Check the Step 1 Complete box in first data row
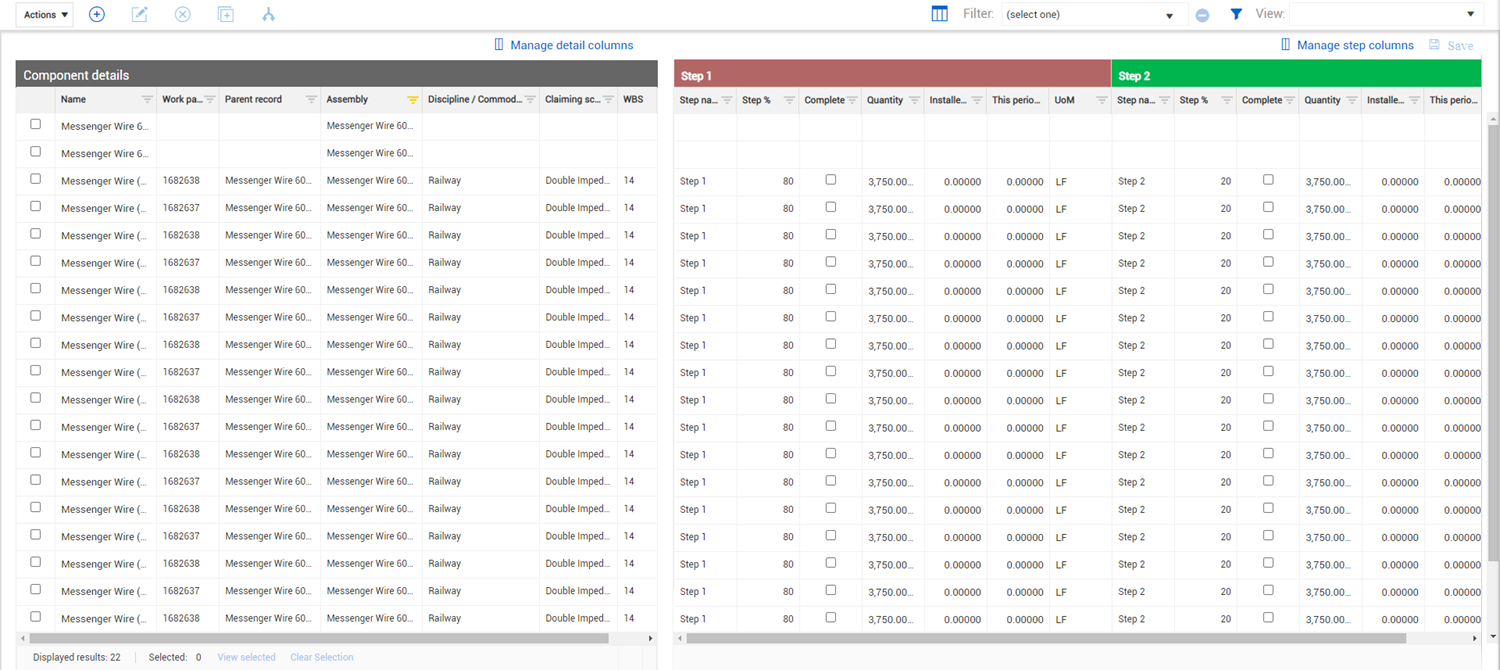Screen dimensions: 1500x670 (831, 180)
